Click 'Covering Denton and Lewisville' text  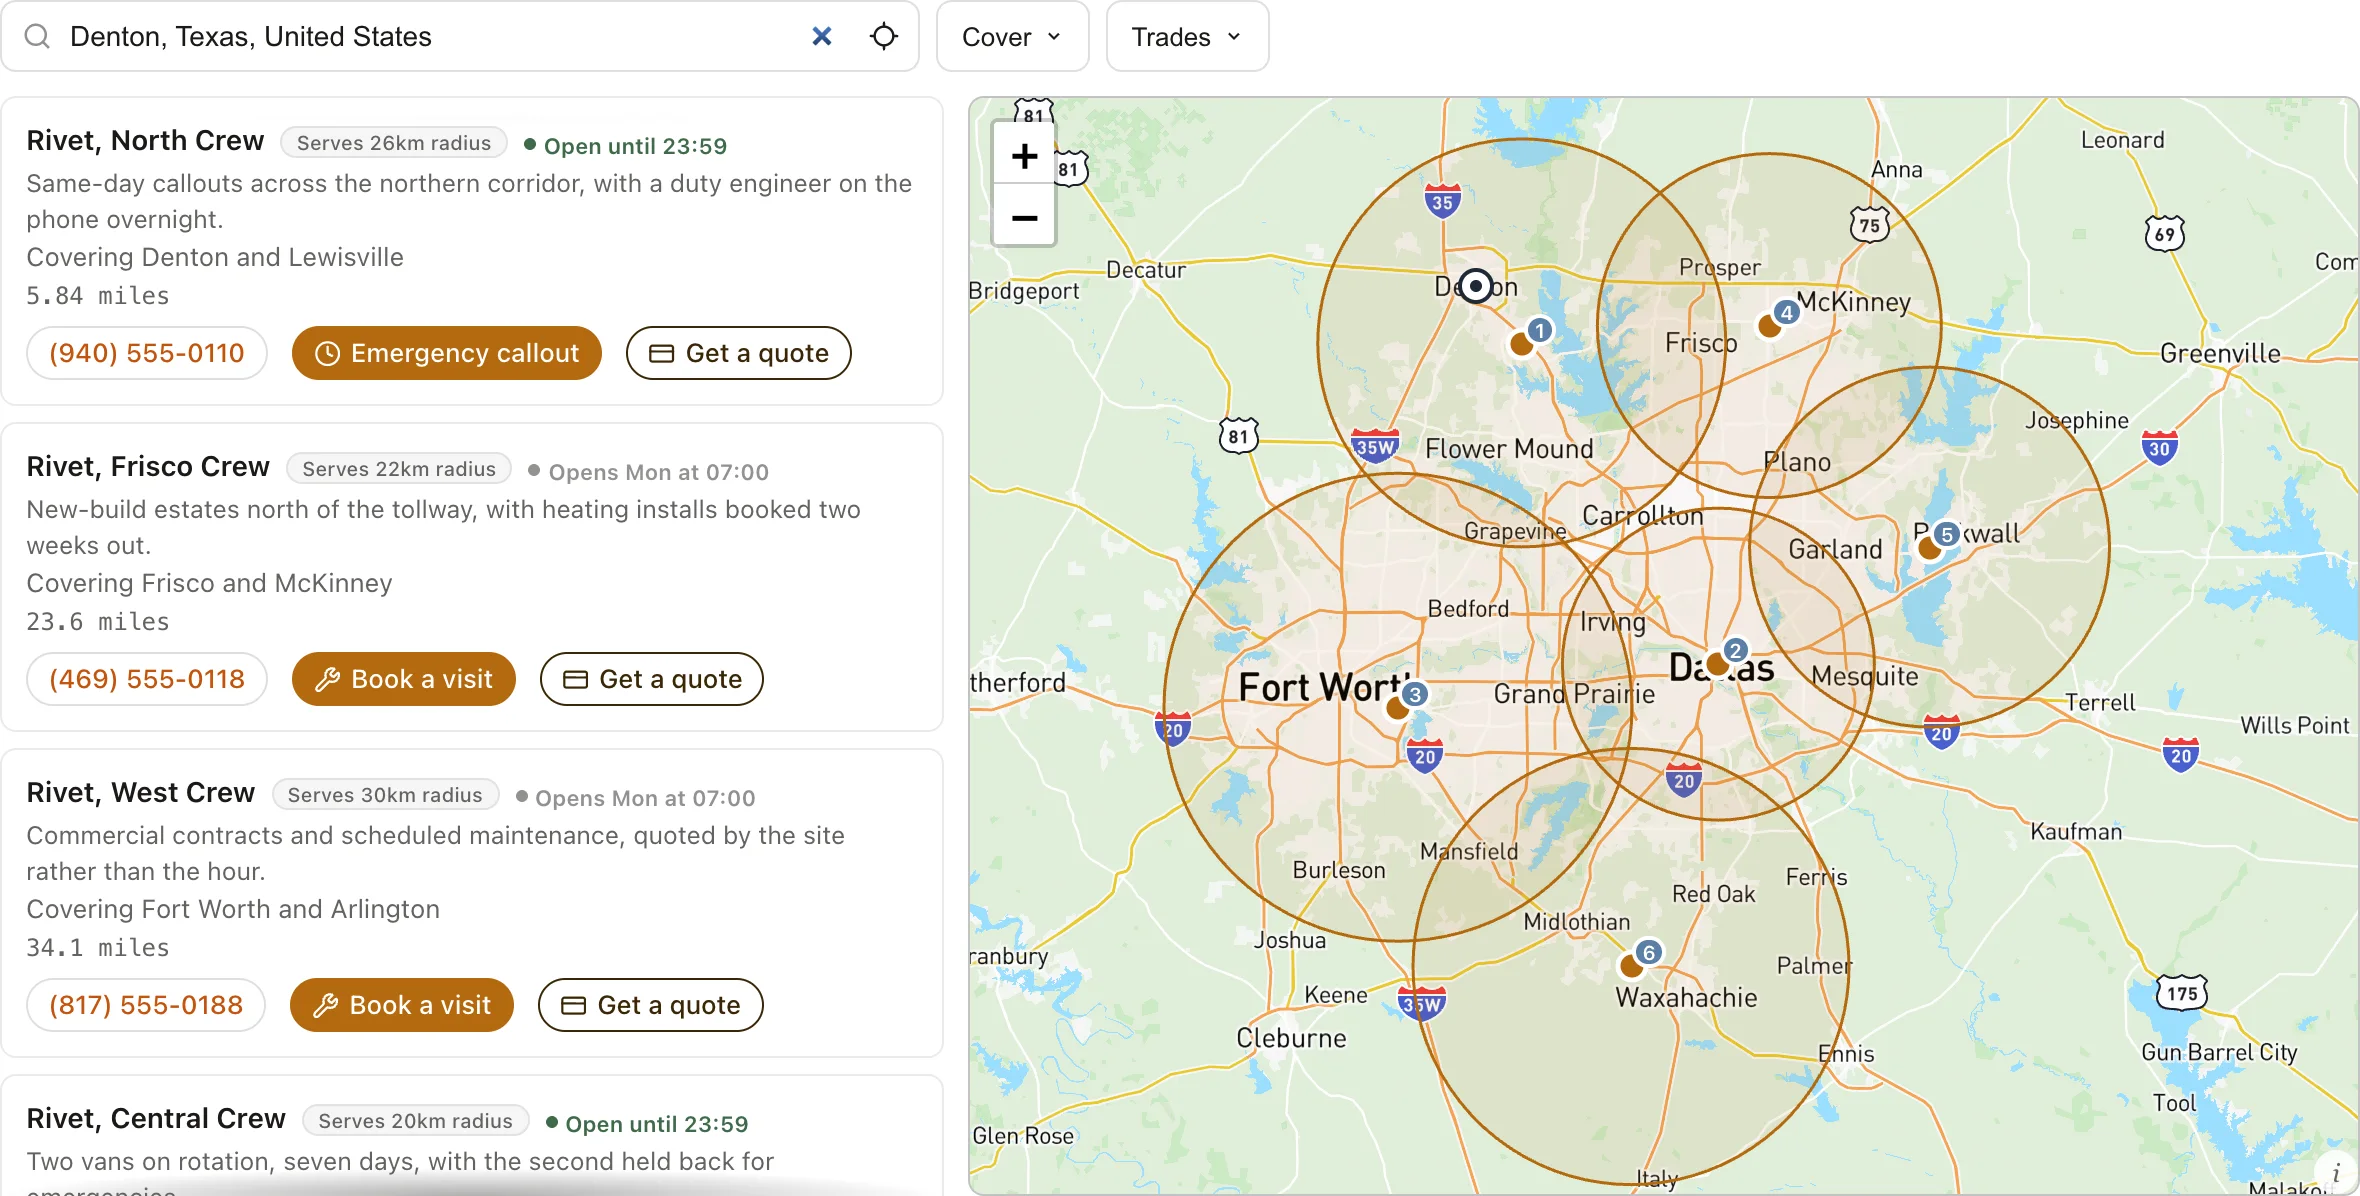[x=215, y=258]
